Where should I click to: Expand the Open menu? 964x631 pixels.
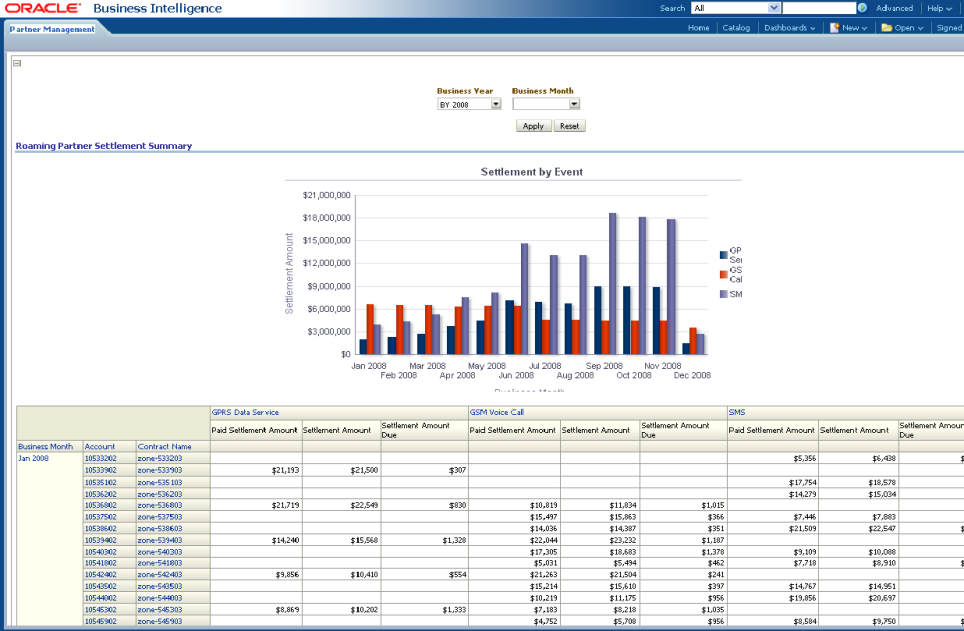(x=909, y=28)
